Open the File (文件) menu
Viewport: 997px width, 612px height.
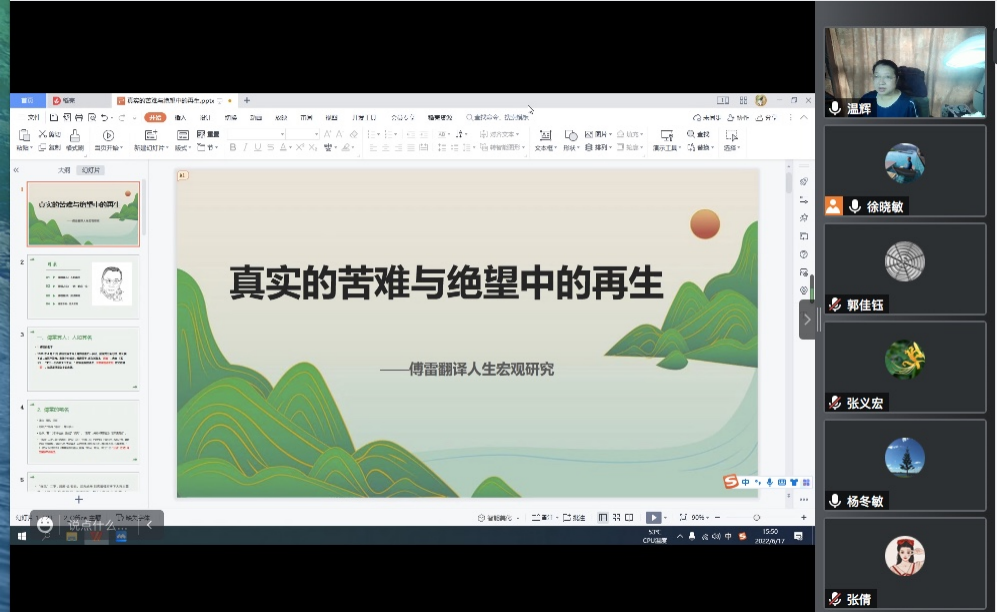click(33, 117)
